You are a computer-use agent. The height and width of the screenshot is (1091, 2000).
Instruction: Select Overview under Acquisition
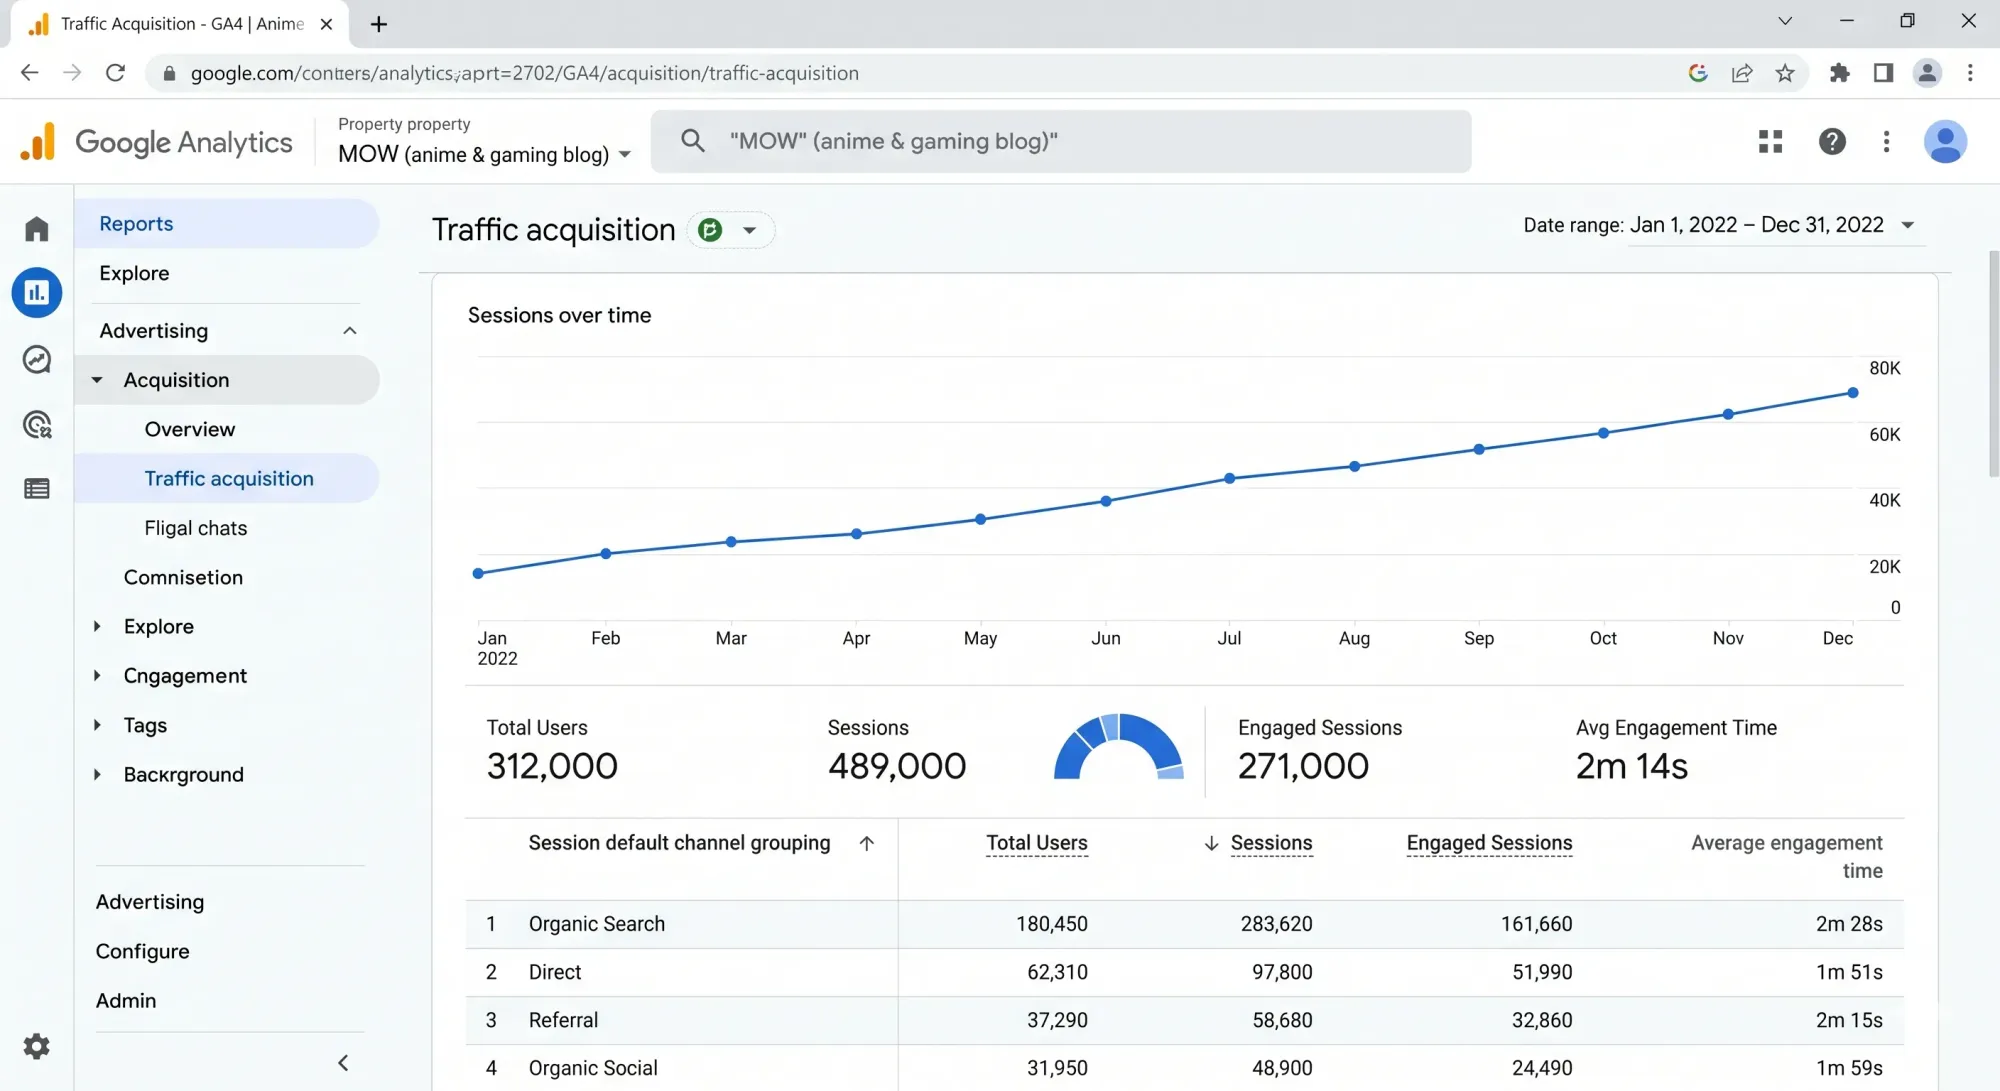pos(190,429)
